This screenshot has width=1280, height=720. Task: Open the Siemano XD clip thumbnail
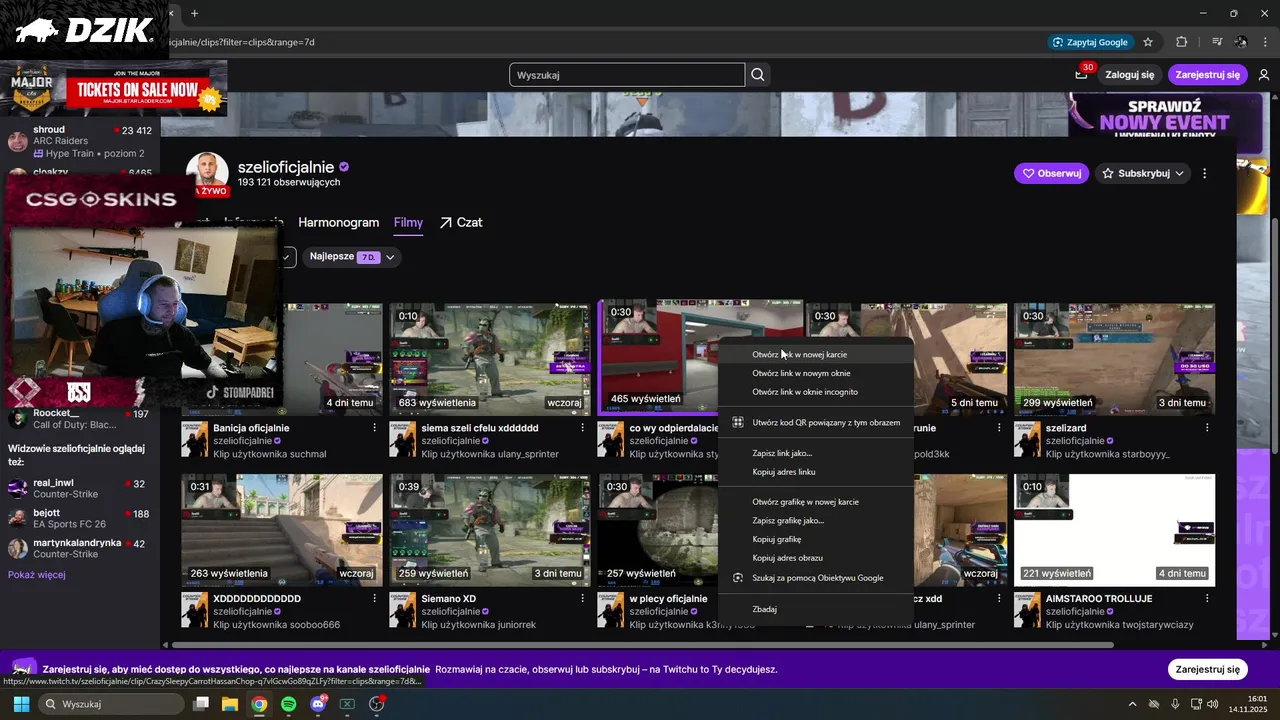490,530
